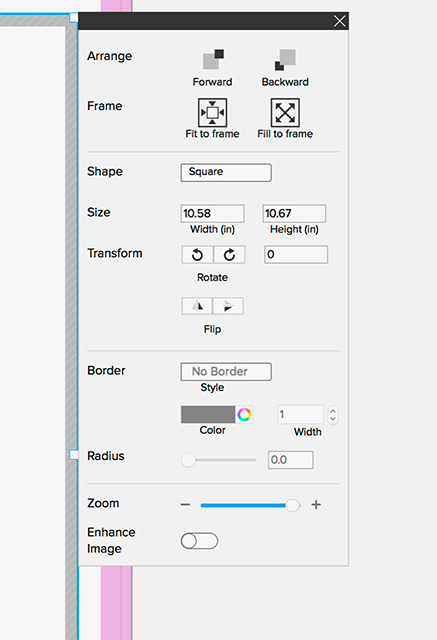Select the gray border color swatch
The image size is (437, 640).
[208, 415]
